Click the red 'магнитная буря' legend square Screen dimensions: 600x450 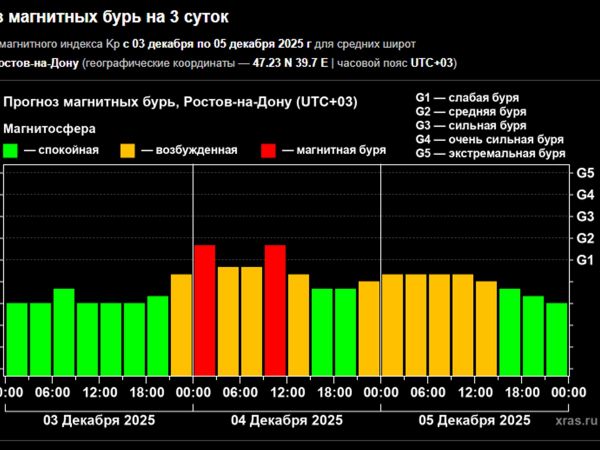270,150
